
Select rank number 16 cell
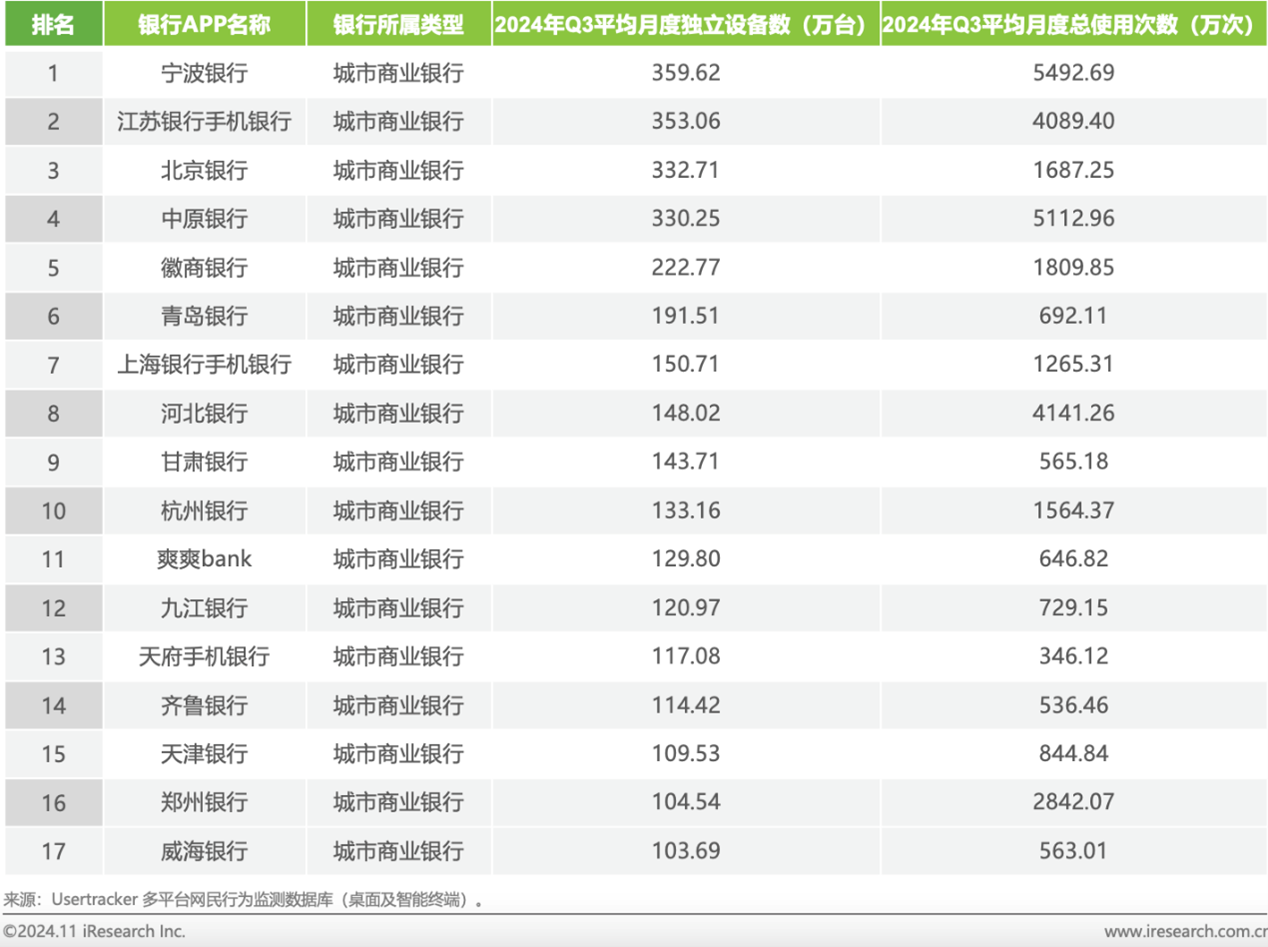click(53, 803)
